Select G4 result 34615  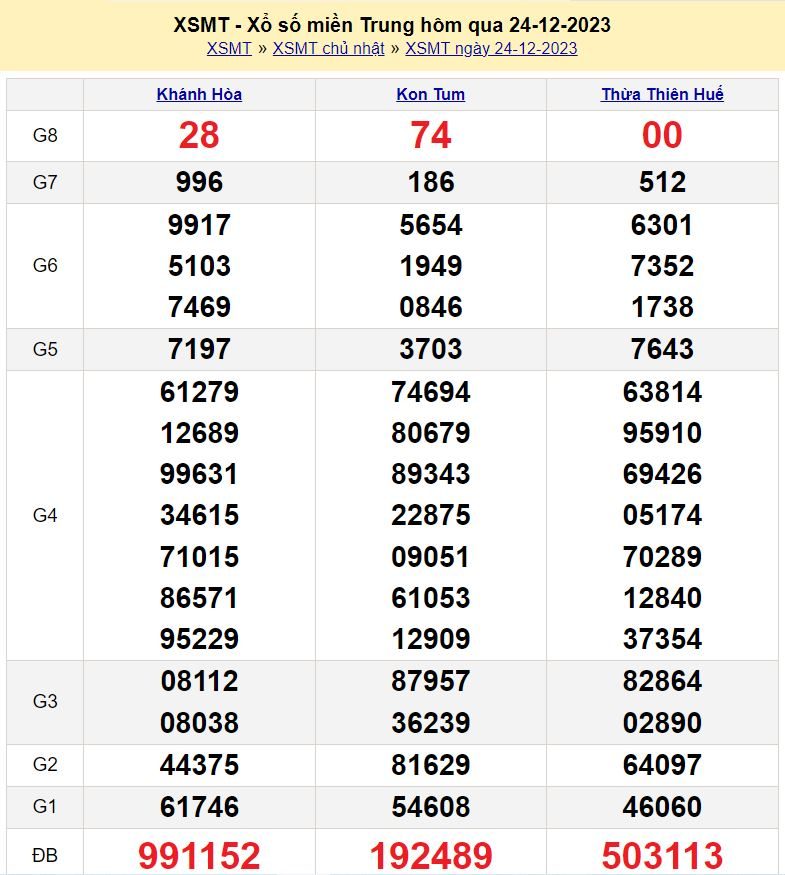[x=199, y=516]
